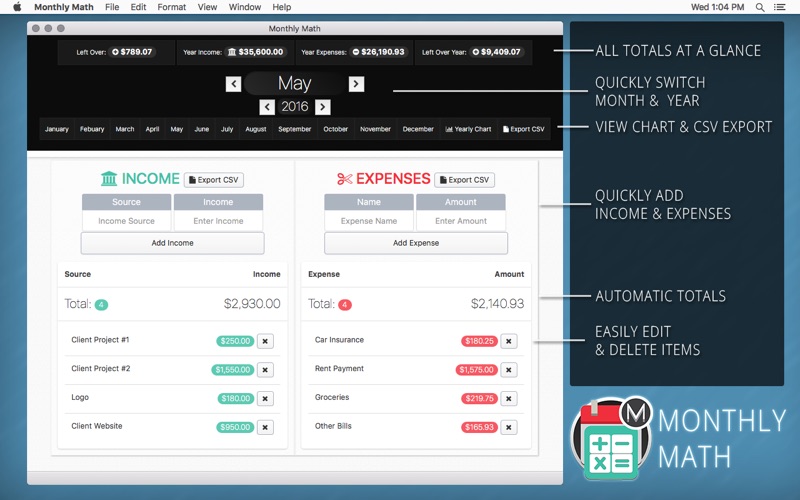Click the $950.00 income amount badge
The height and width of the screenshot is (500, 800).
coord(235,427)
